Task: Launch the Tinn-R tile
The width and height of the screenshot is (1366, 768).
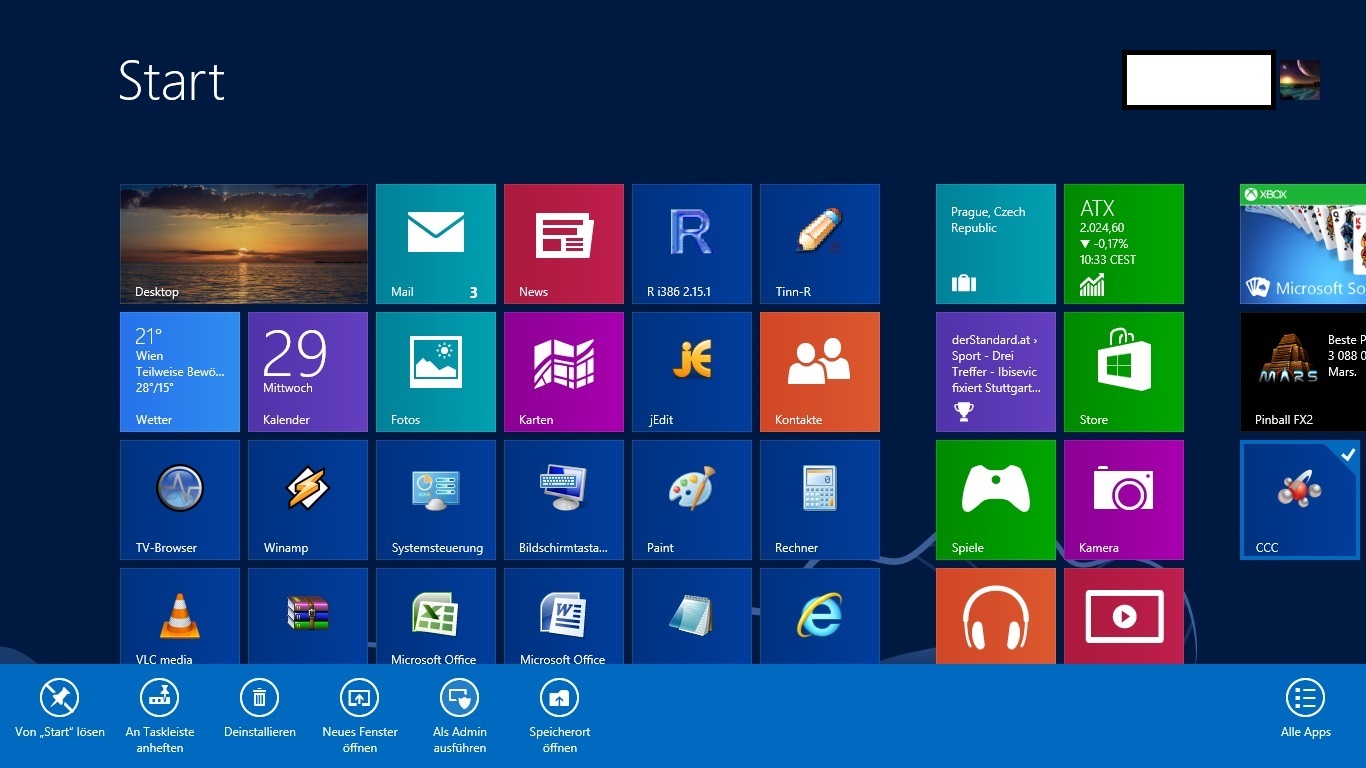Action: (820, 244)
